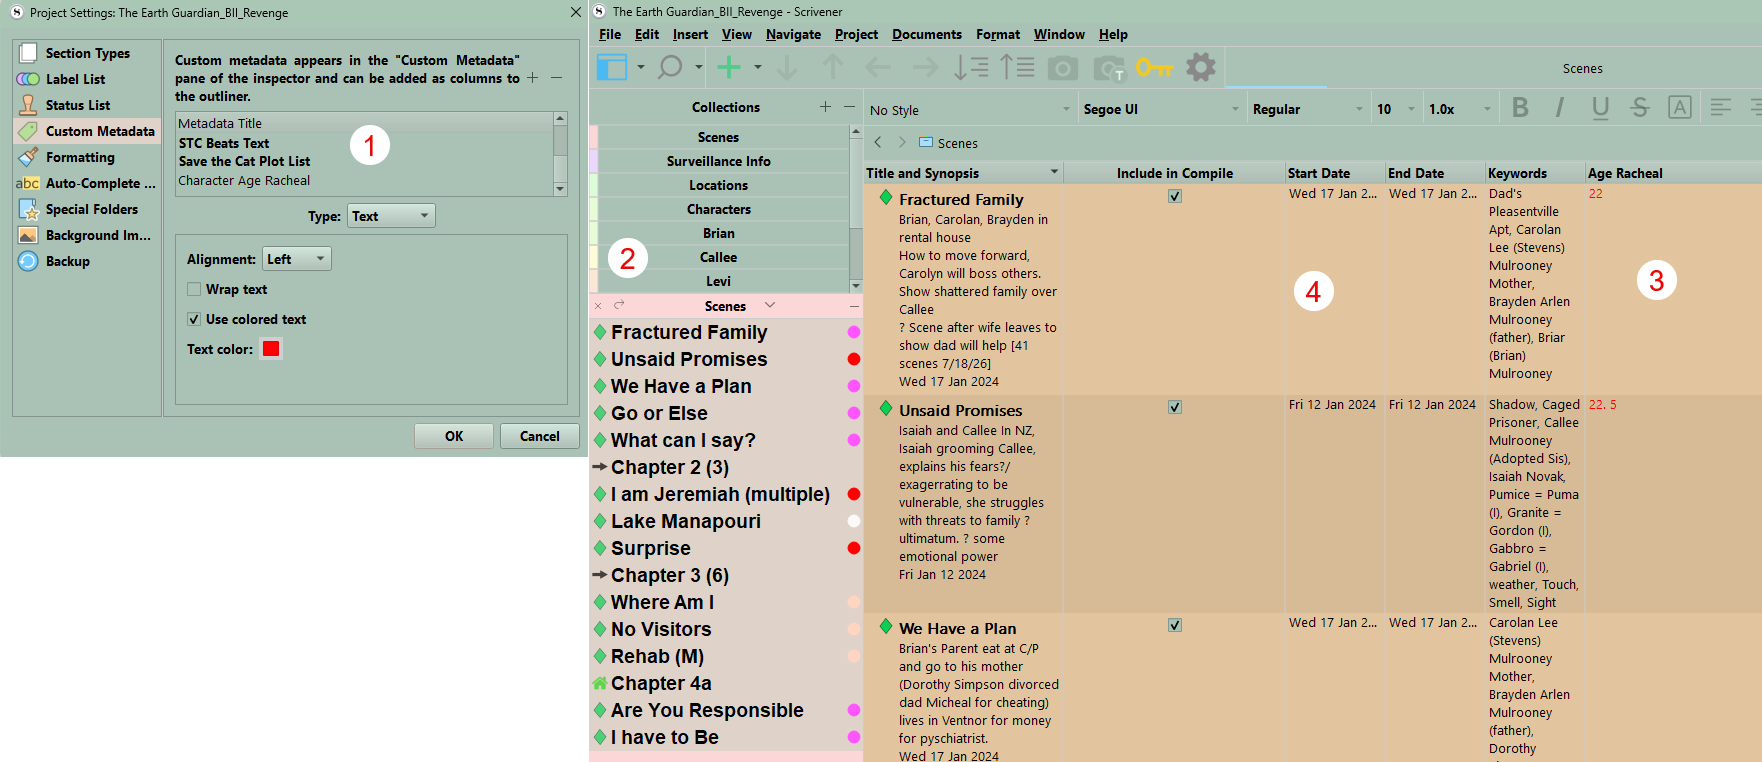Apply Underline formatting
Viewport: 1762px width, 762px height.
1600,108
